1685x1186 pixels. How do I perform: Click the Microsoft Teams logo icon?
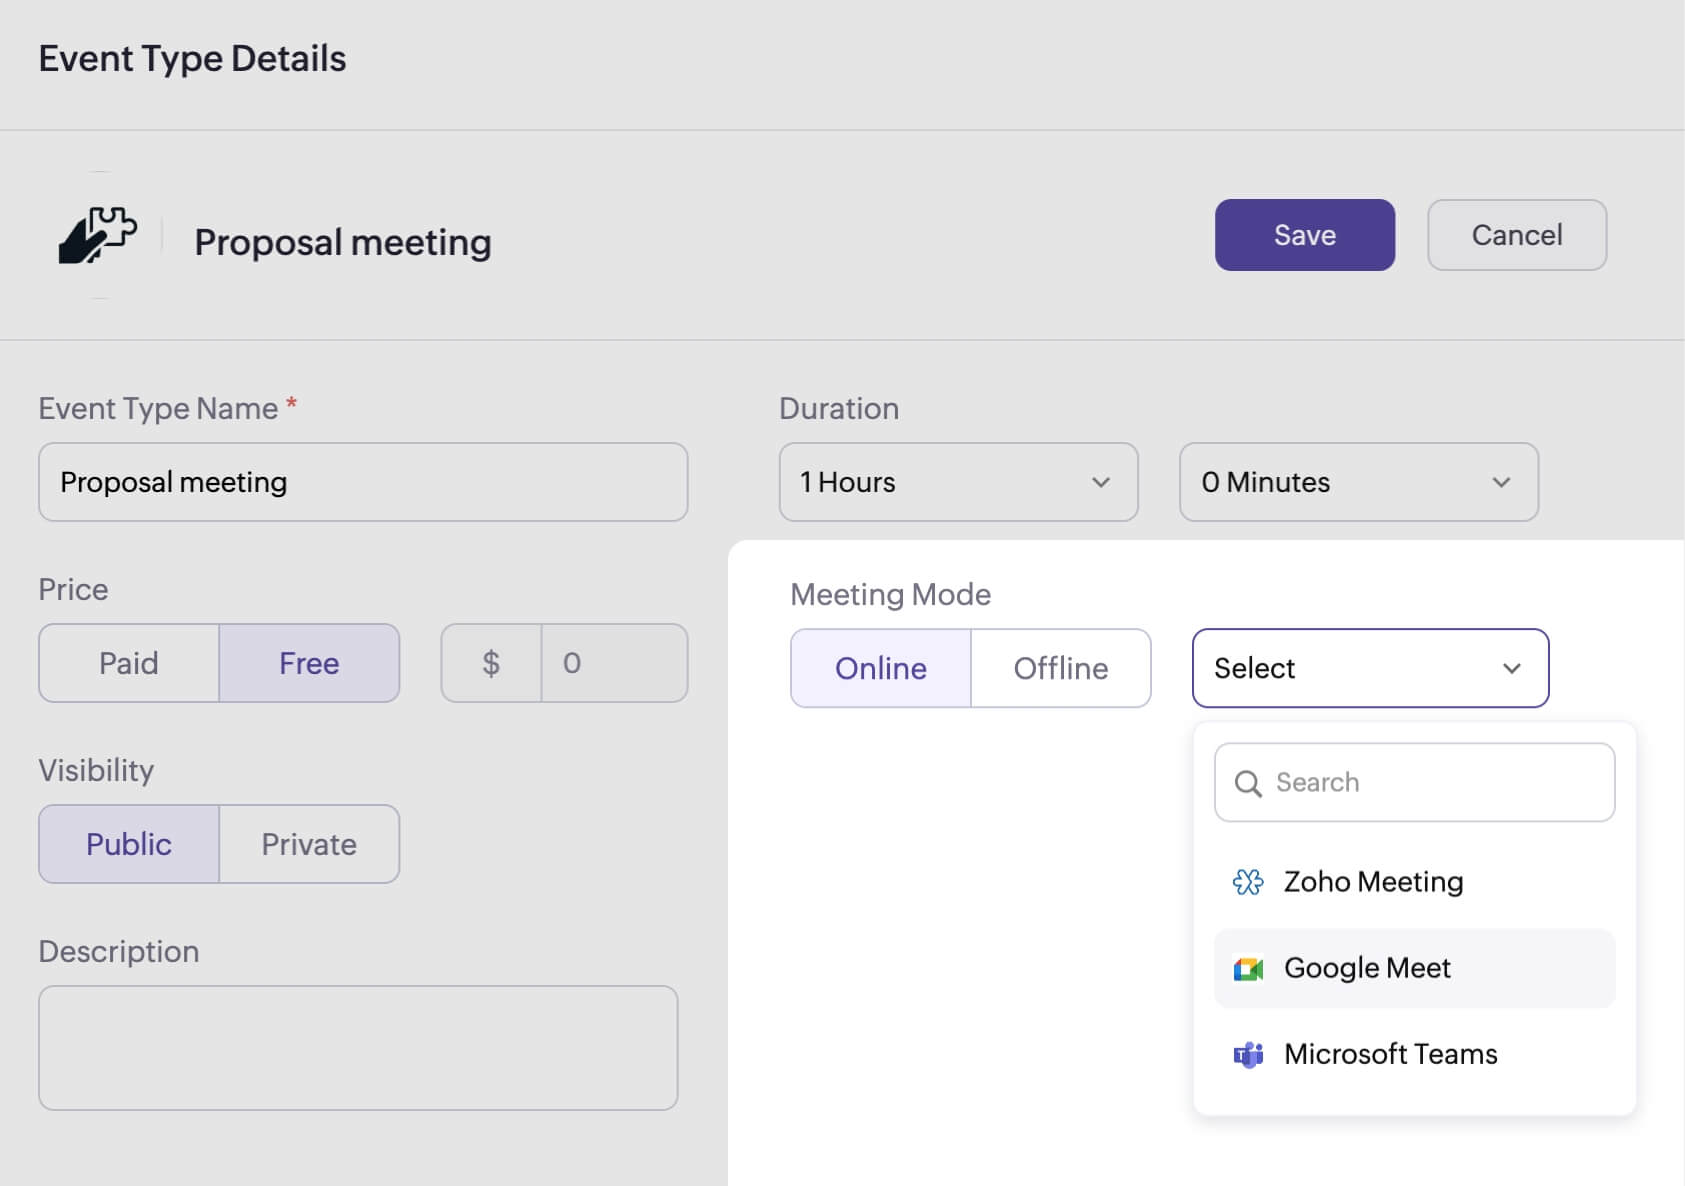(x=1248, y=1055)
